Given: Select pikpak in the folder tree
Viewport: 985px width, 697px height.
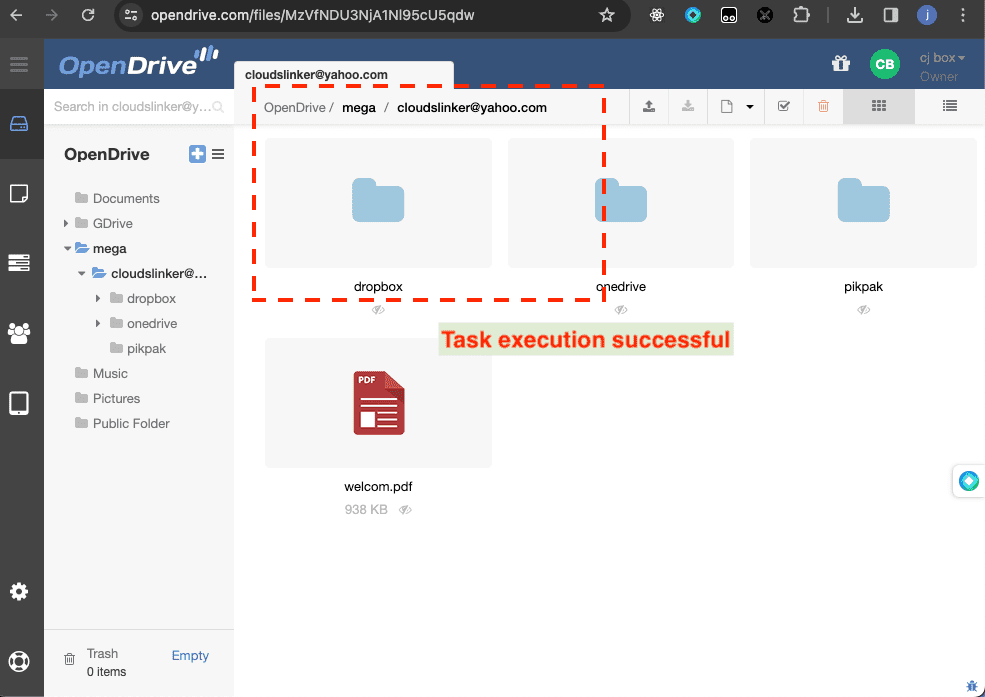Looking at the screenshot, I should [x=146, y=348].
